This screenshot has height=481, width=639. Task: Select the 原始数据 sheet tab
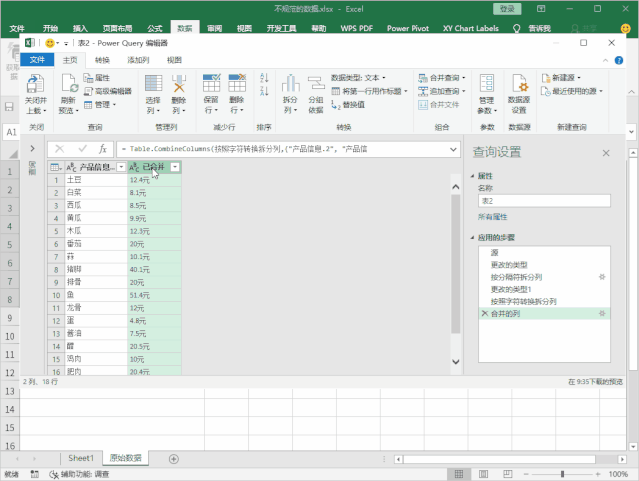[126, 458]
